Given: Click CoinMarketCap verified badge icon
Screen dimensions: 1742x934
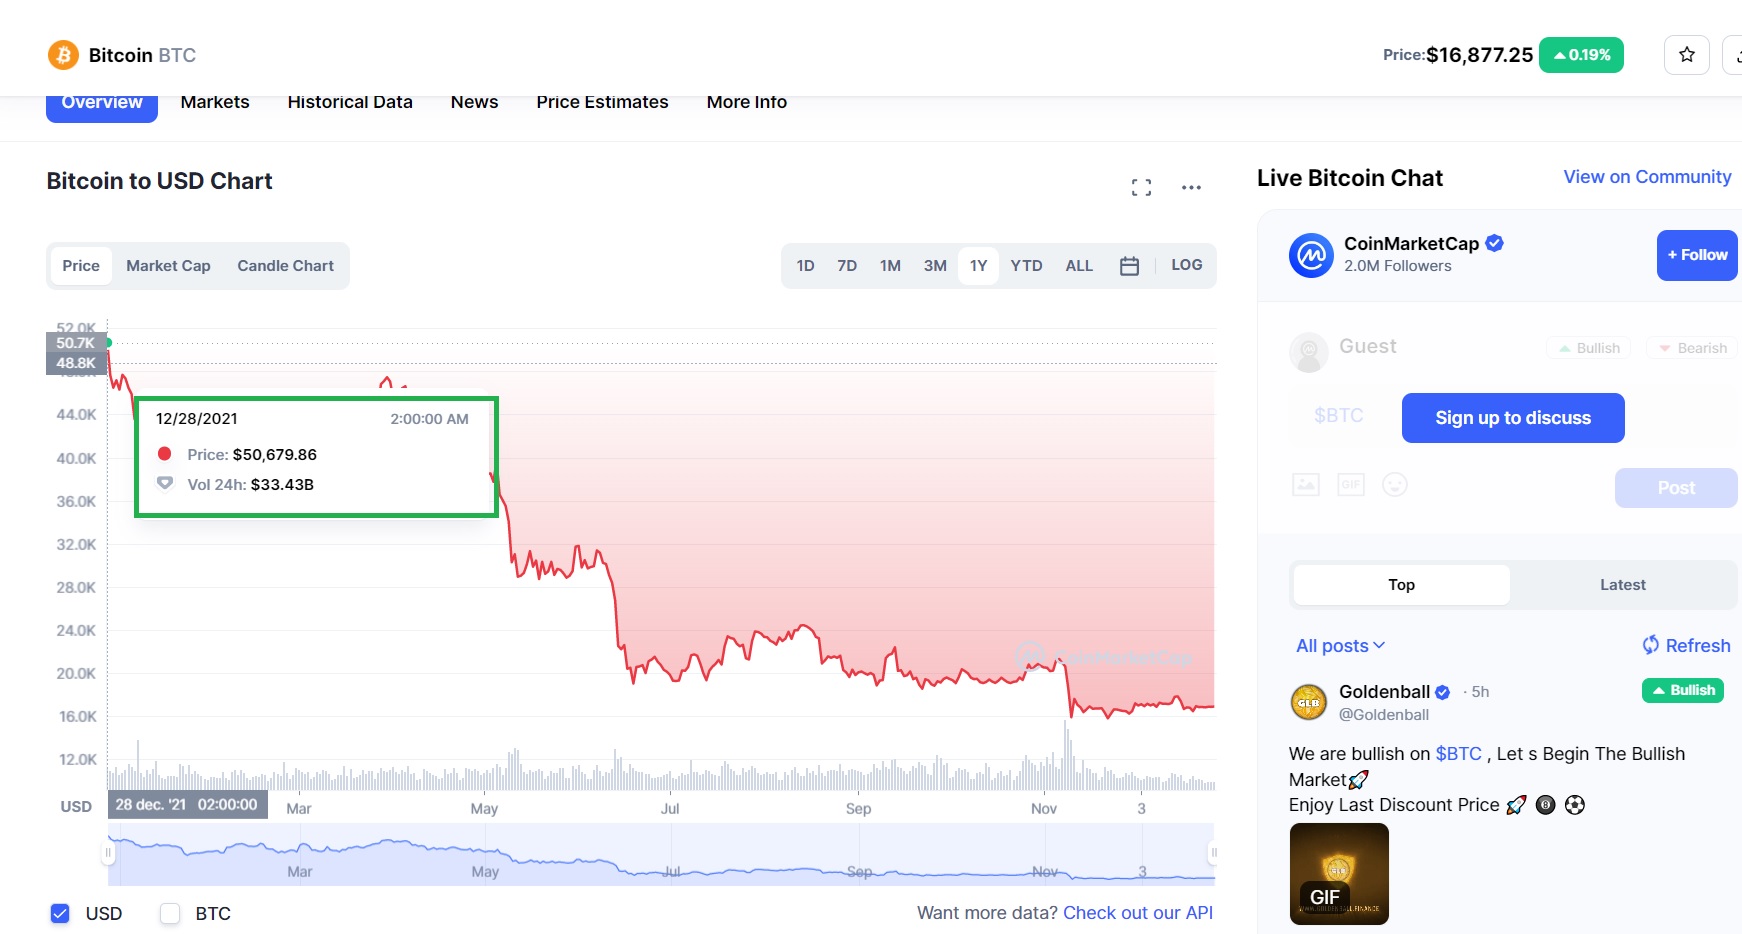Looking at the screenshot, I should (x=1495, y=243).
